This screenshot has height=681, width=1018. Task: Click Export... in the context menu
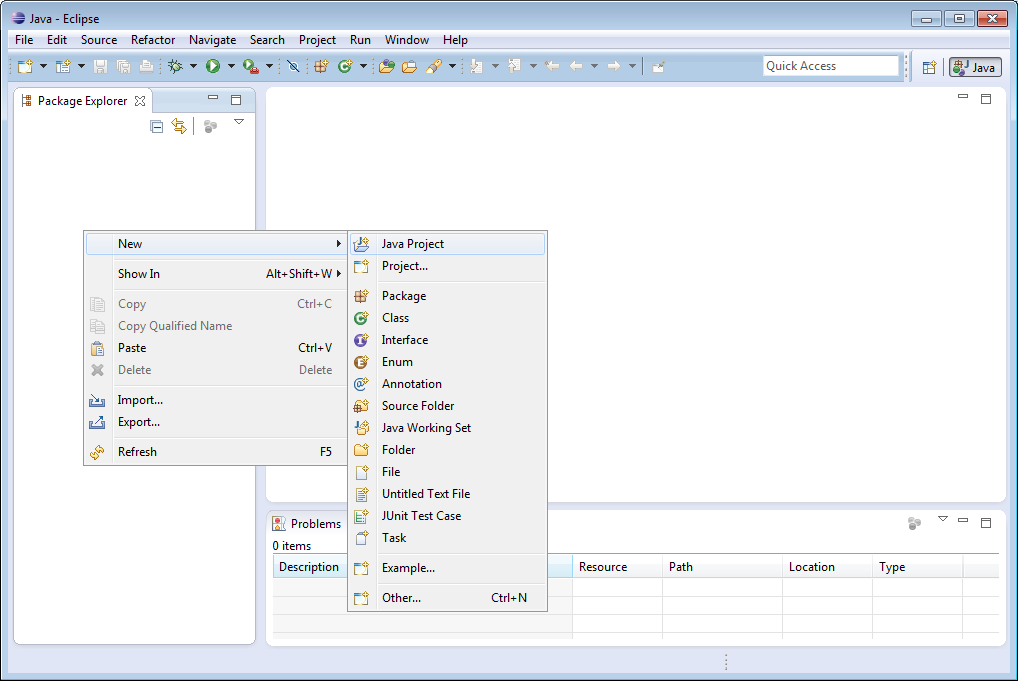coord(216,421)
